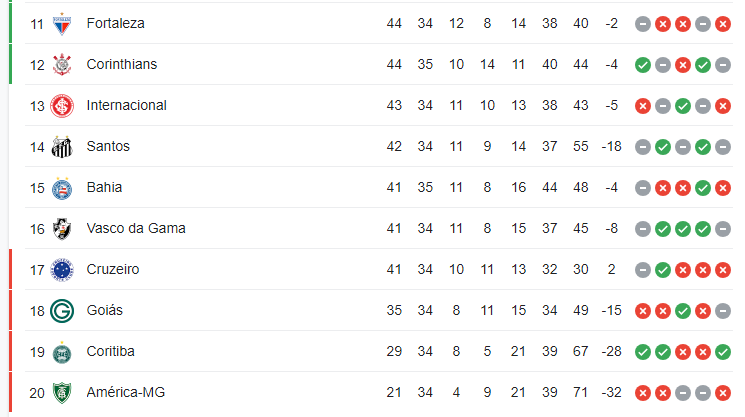The image size is (745, 417).
Task: Click the Vasco da Gama crest
Action: (x=62, y=229)
